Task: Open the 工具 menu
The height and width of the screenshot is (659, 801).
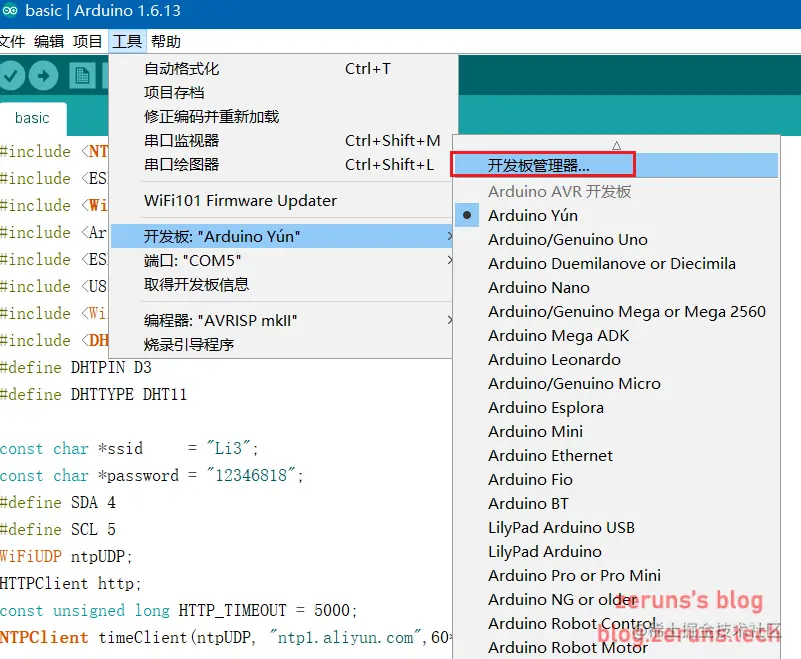Action: [x=127, y=41]
